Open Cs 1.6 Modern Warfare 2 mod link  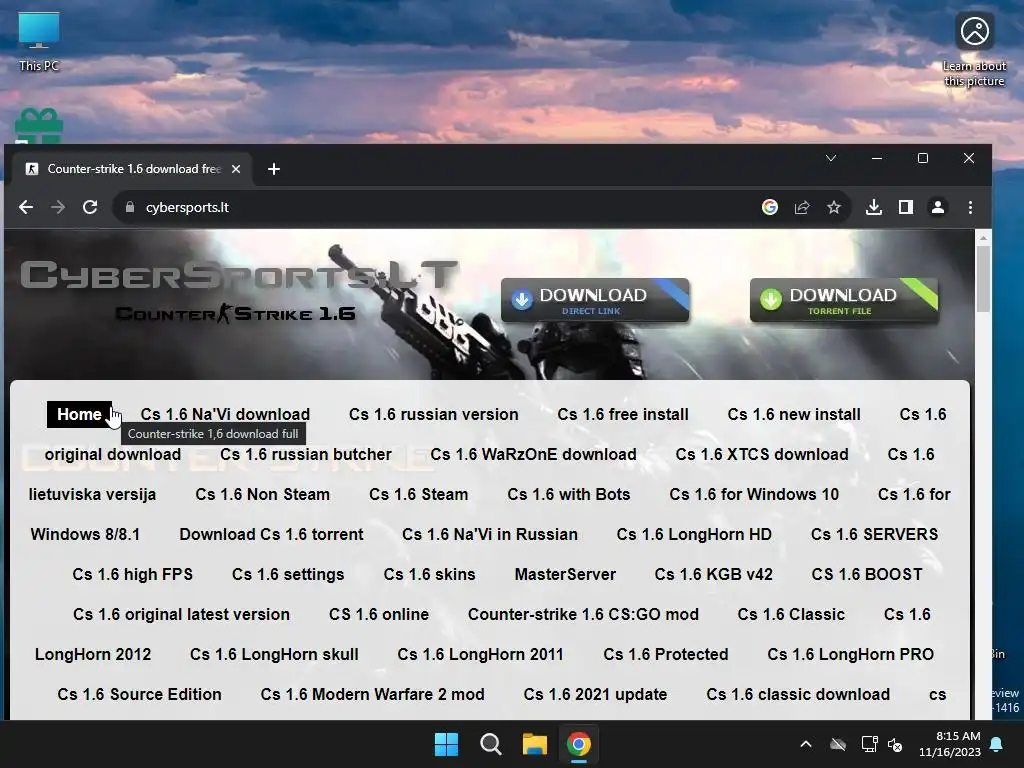[x=372, y=694]
